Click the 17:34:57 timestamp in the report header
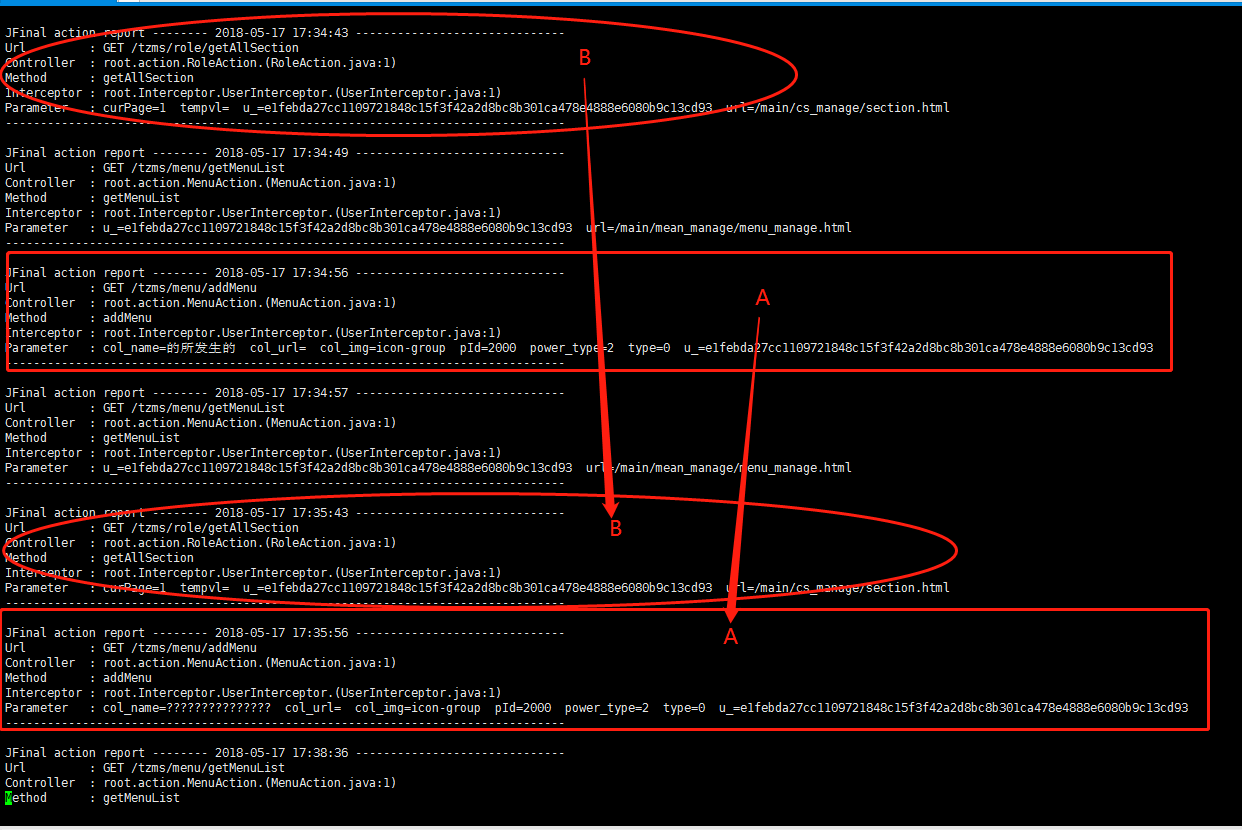This screenshot has width=1242, height=830. click(314, 393)
